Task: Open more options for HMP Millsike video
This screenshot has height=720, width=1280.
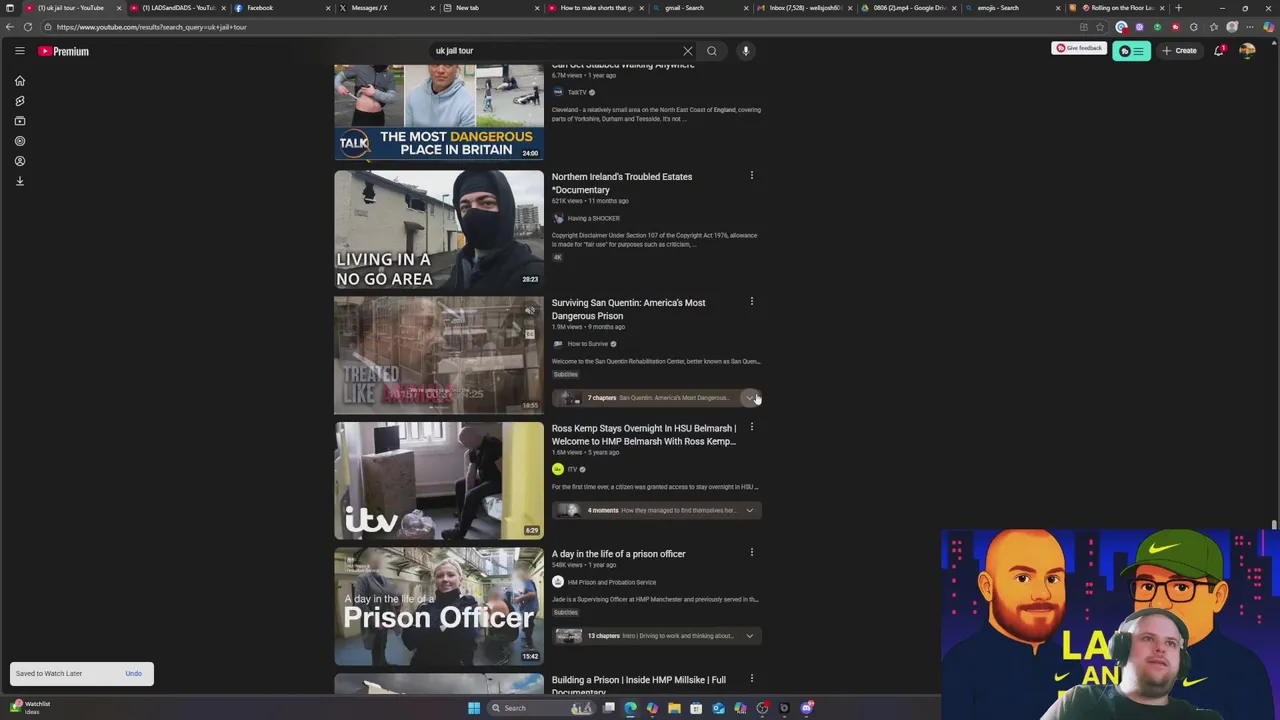Action: click(752, 679)
